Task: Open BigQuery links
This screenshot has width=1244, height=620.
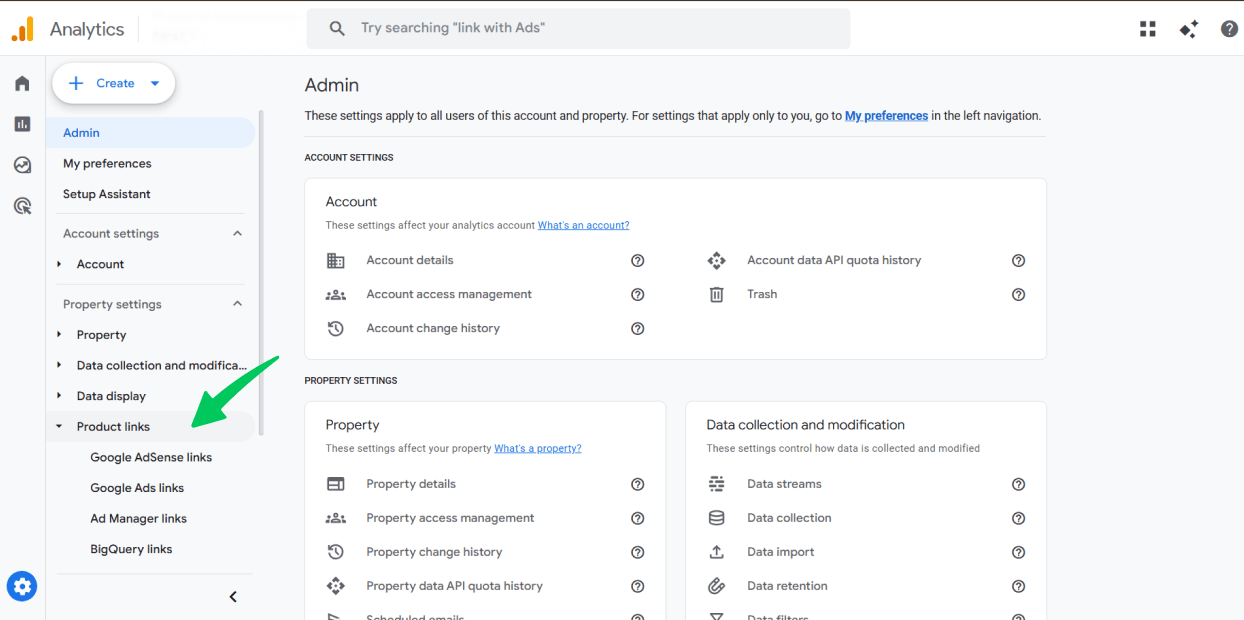Action: [131, 549]
